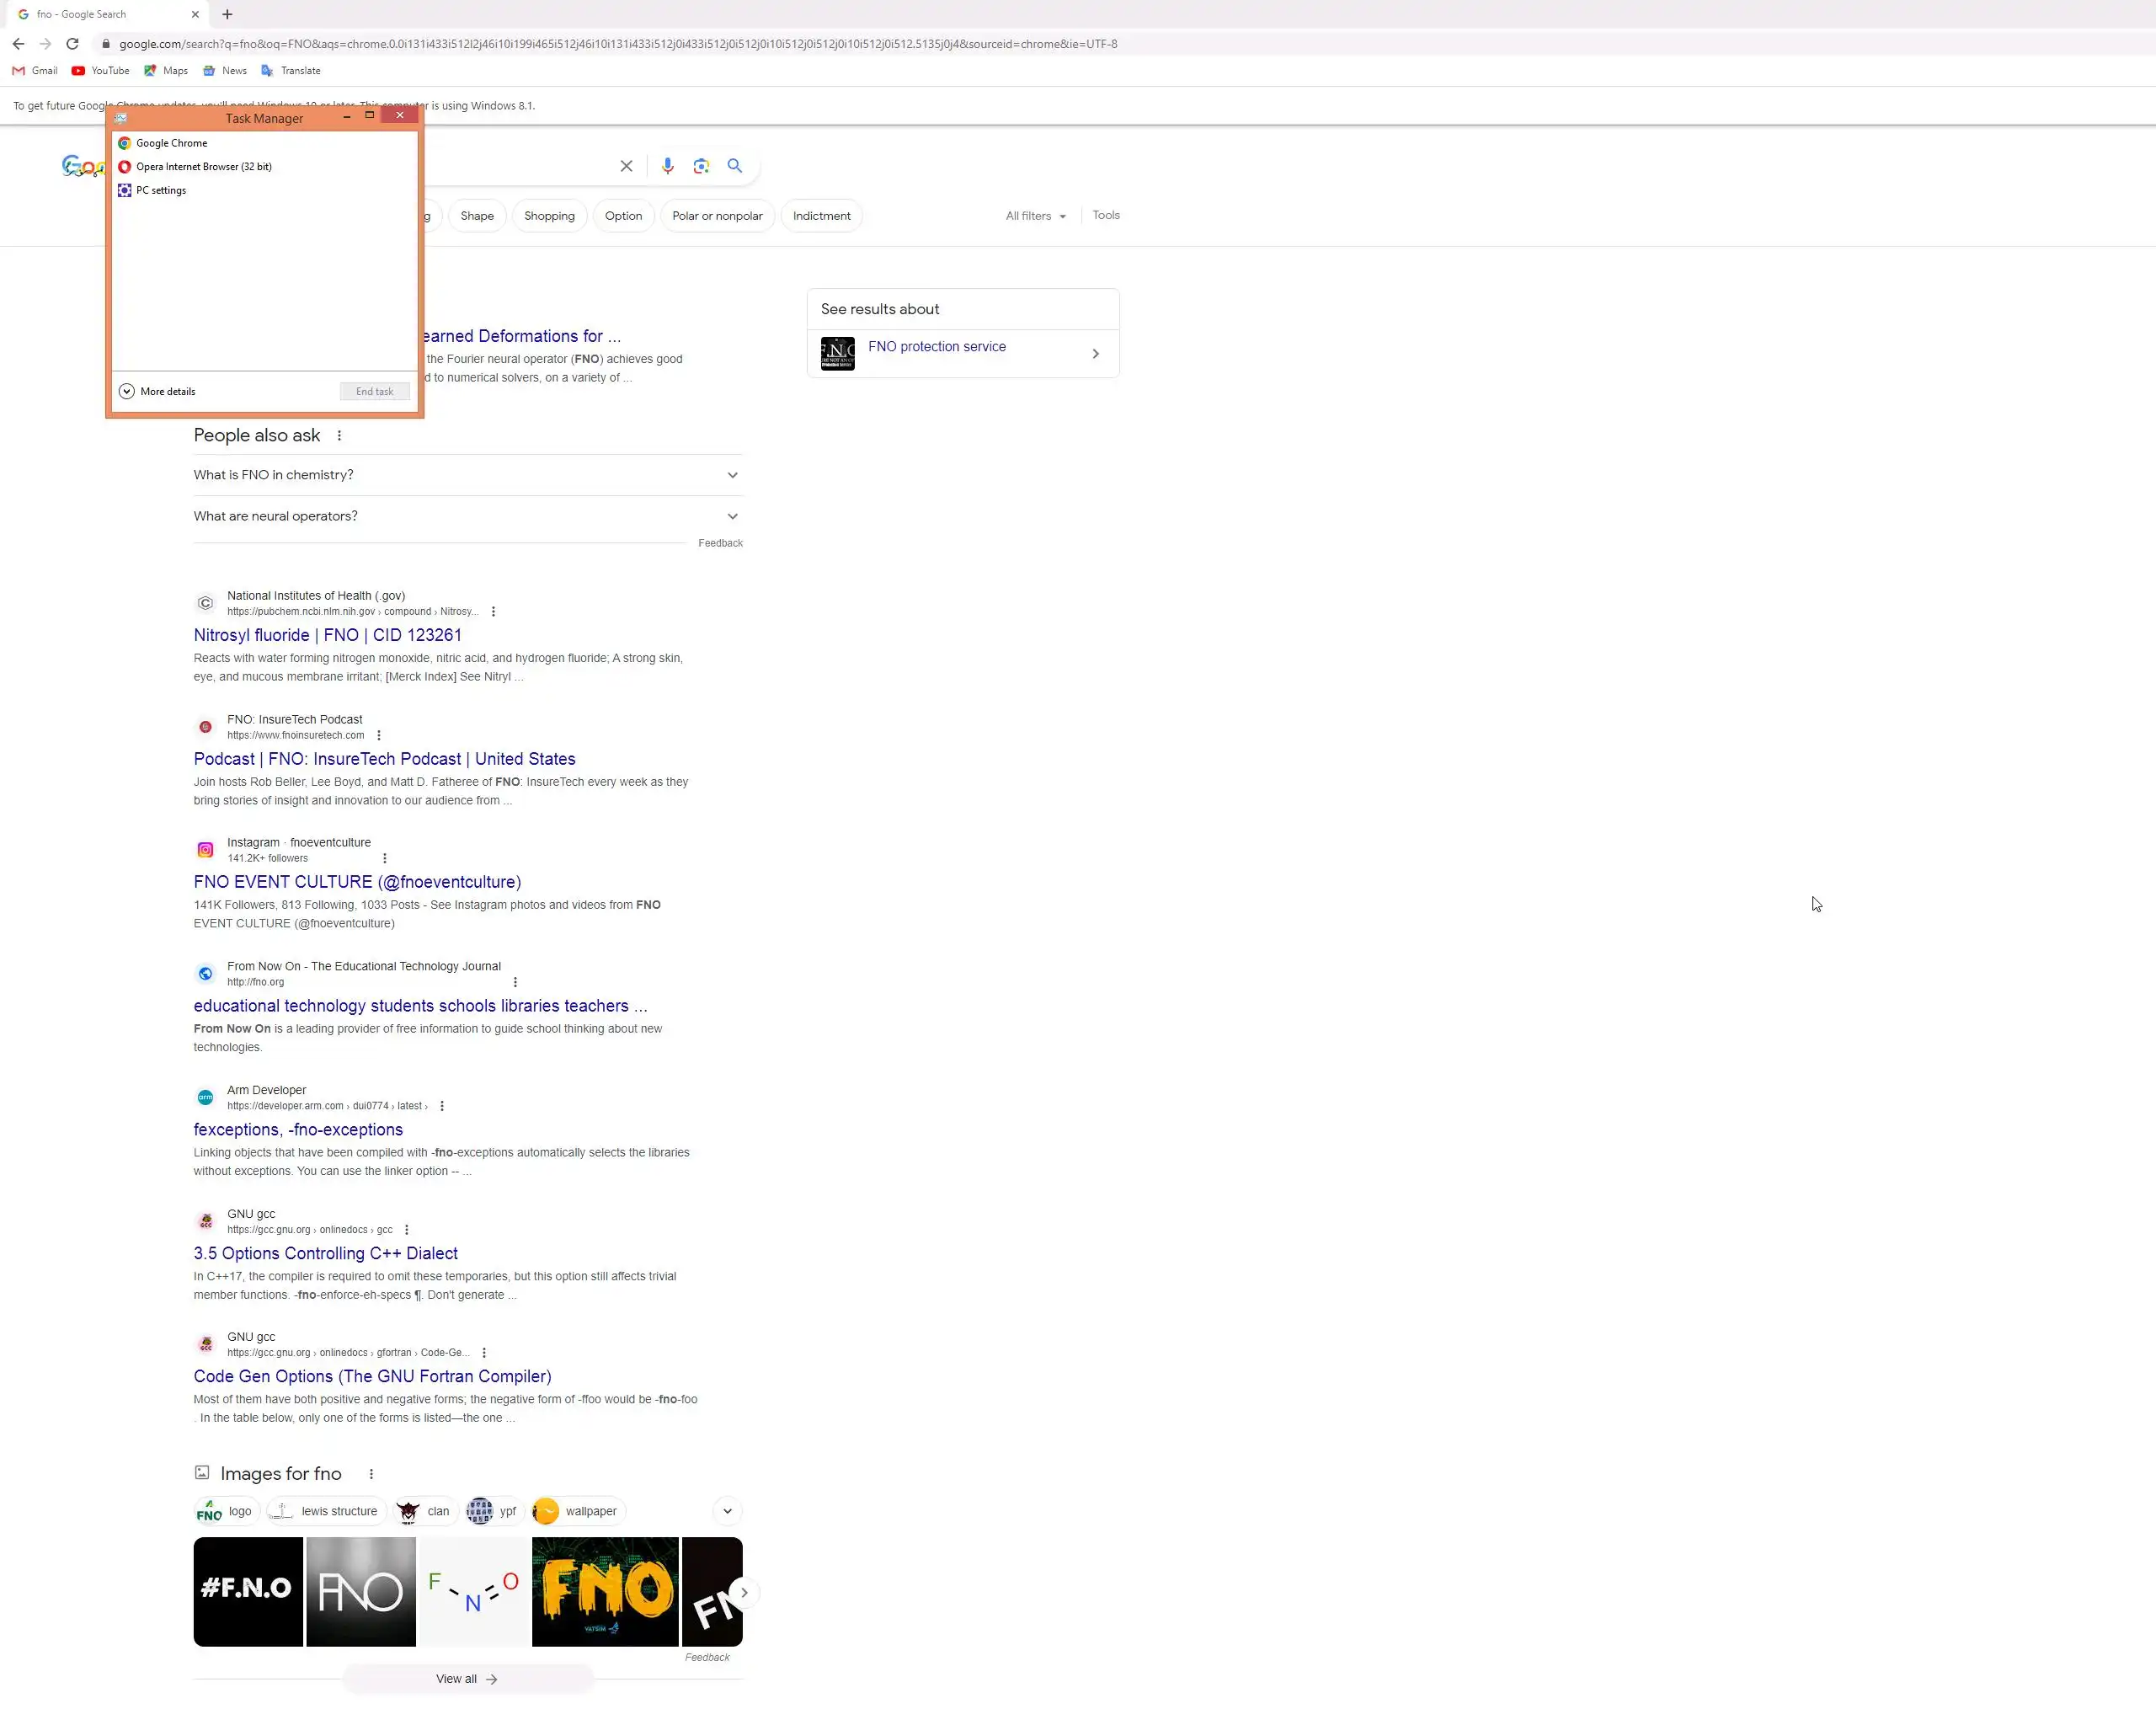
Task: Go back with the browser back arrow
Action: 18,44
